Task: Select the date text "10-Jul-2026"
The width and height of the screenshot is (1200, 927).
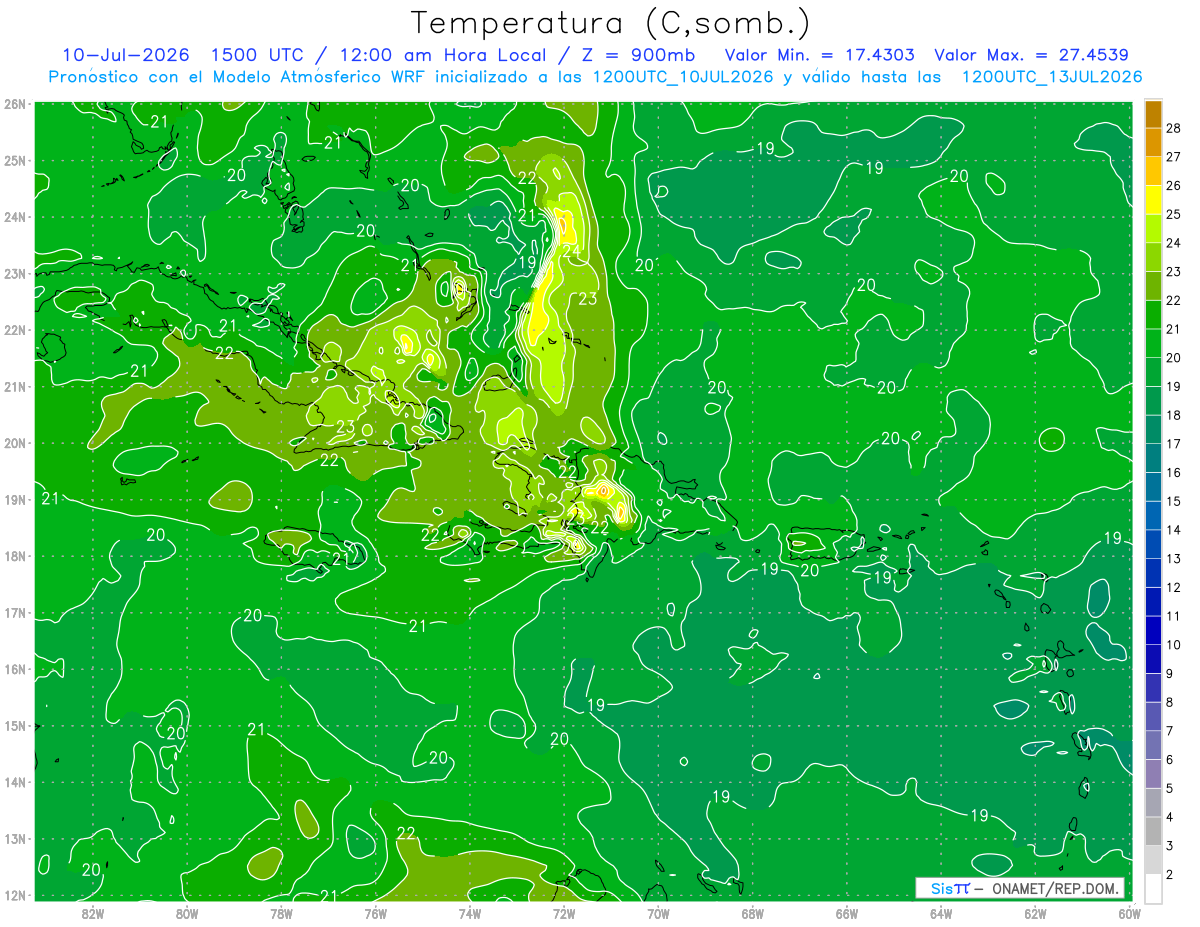Action: click(127, 55)
